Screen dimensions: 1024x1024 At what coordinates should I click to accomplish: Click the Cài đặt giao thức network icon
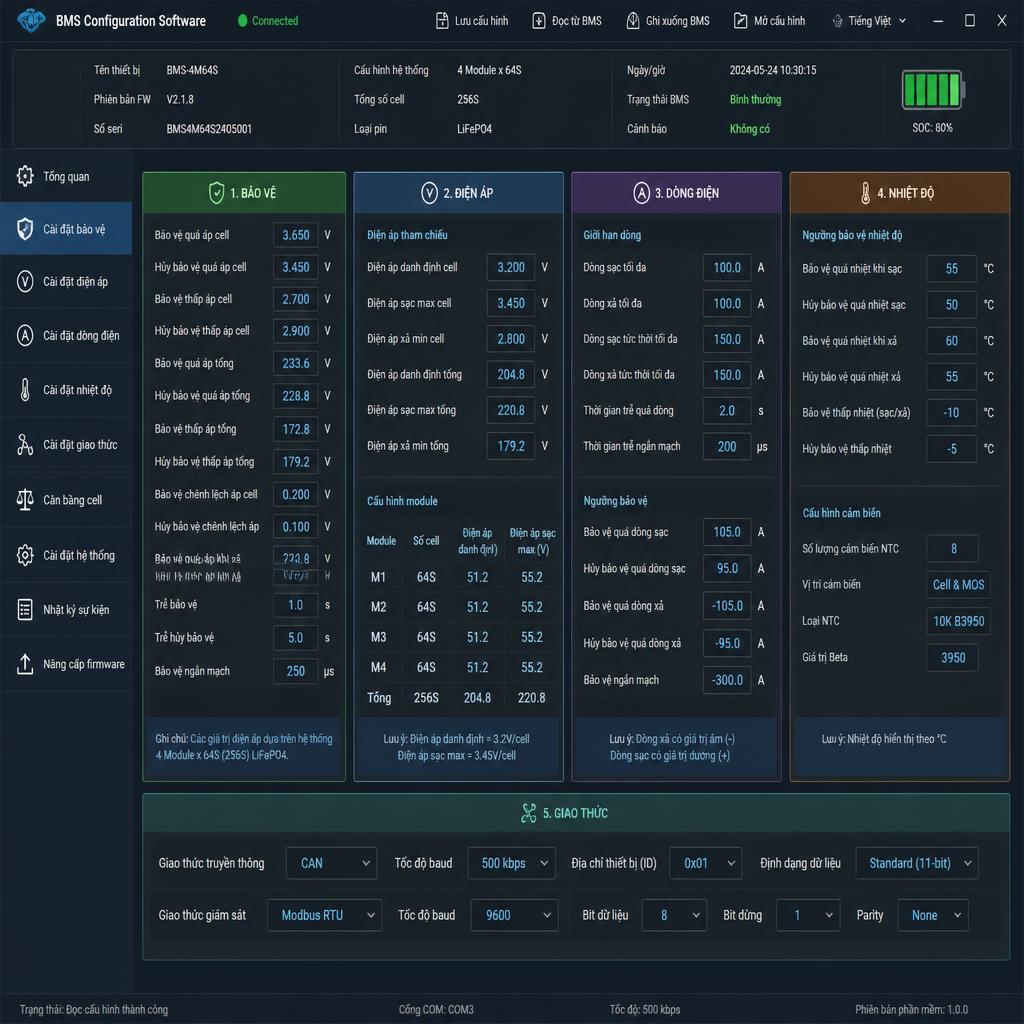(x=25, y=445)
